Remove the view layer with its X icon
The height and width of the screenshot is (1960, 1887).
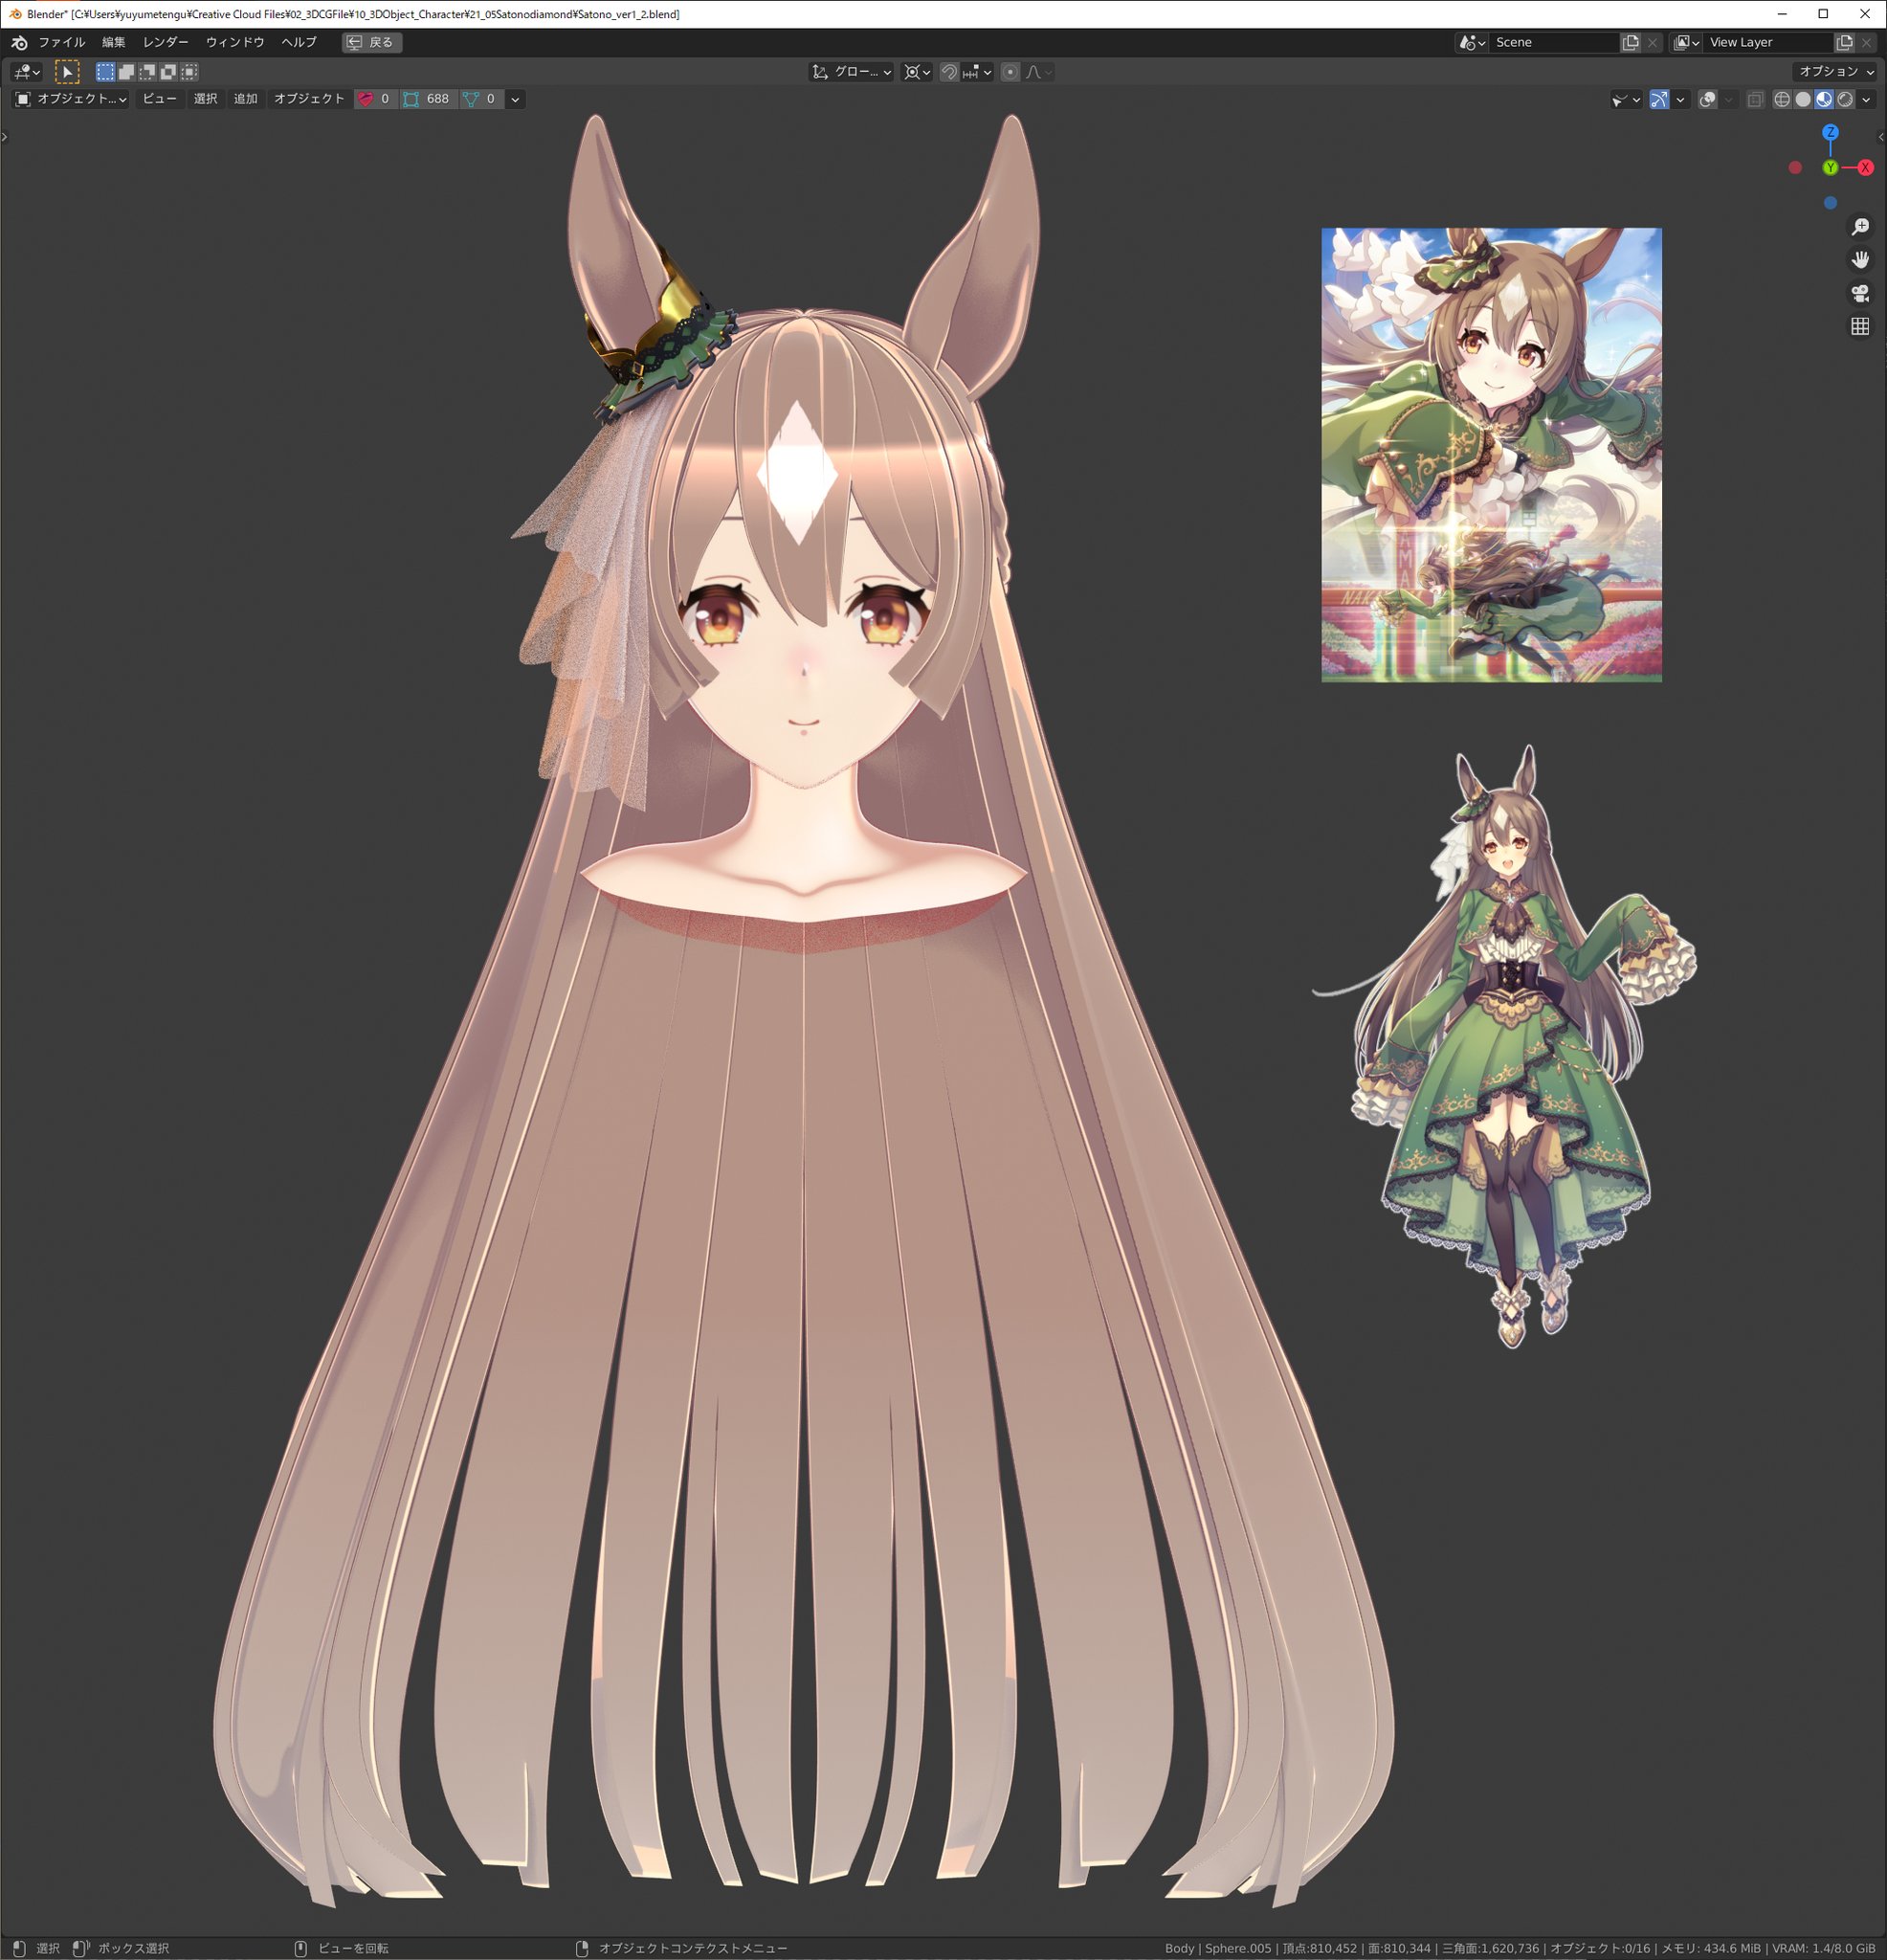coord(1866,42)
